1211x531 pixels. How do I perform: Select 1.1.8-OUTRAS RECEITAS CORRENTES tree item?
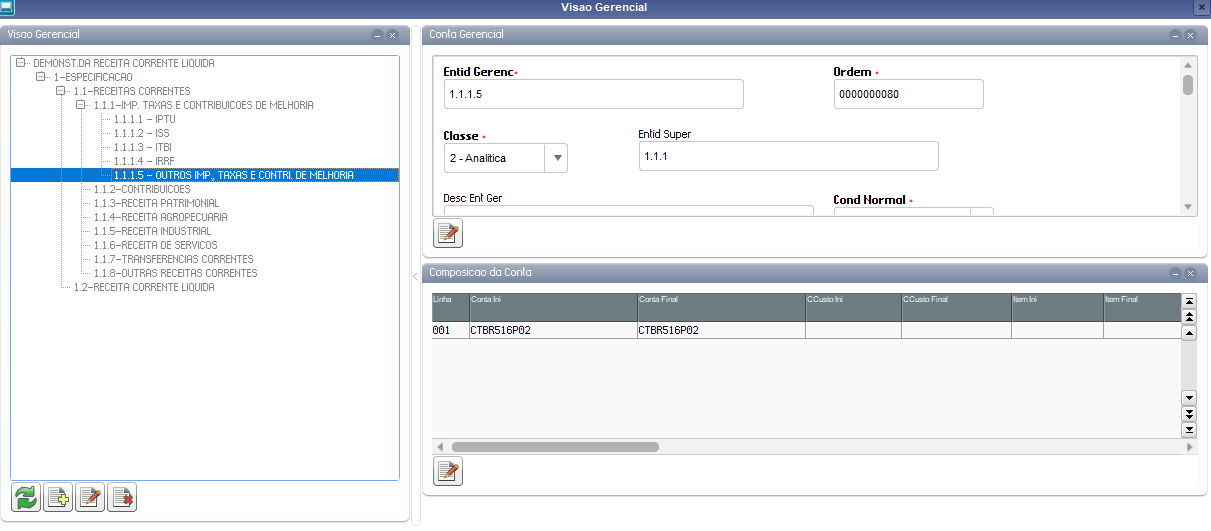[175, 273]
